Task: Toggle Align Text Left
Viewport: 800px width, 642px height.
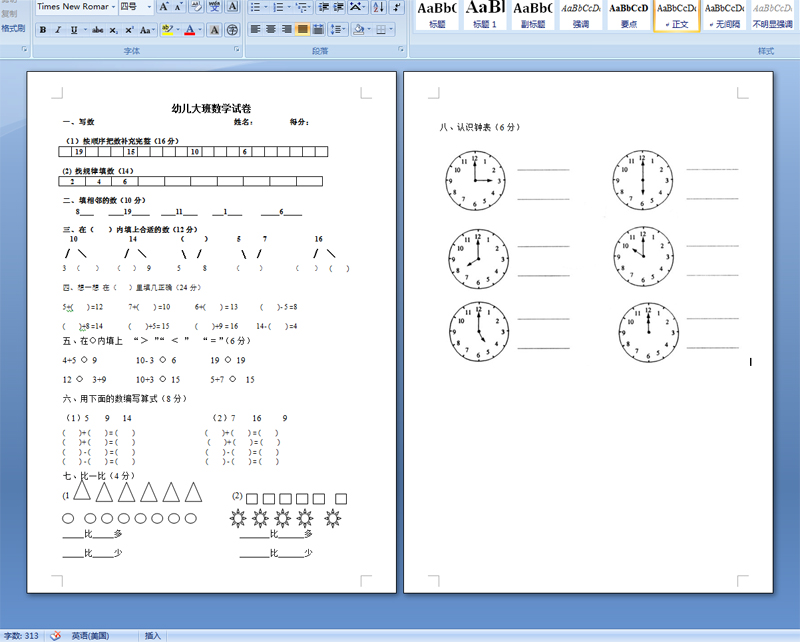Action: point(255,30)
